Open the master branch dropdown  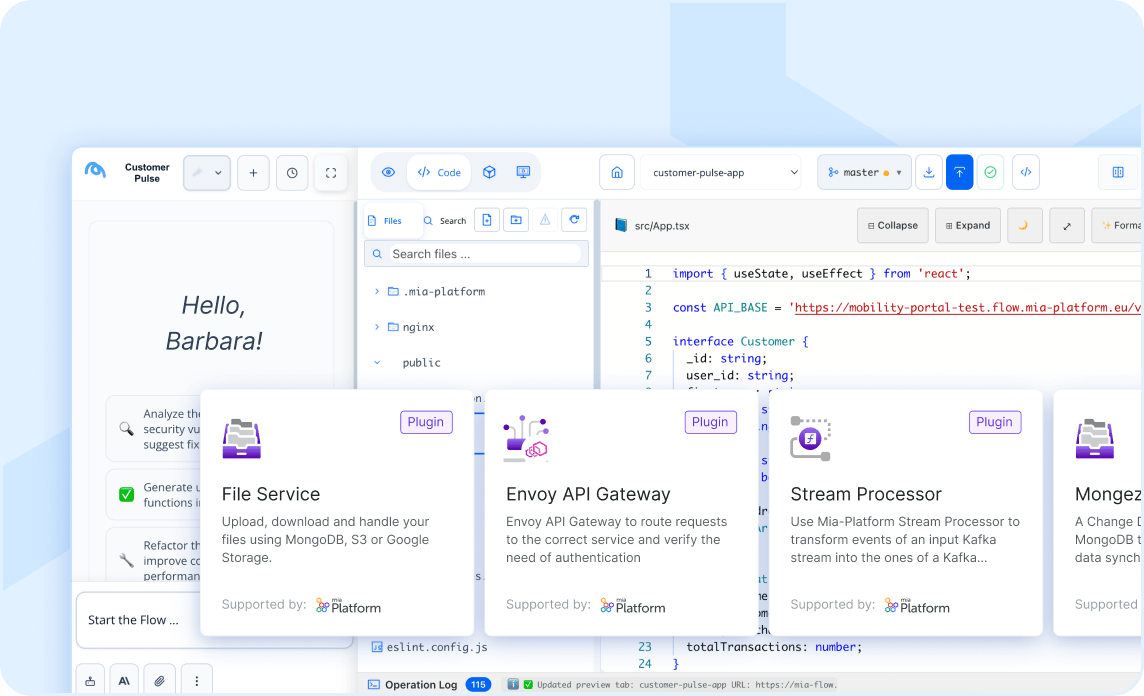[865, 172]
